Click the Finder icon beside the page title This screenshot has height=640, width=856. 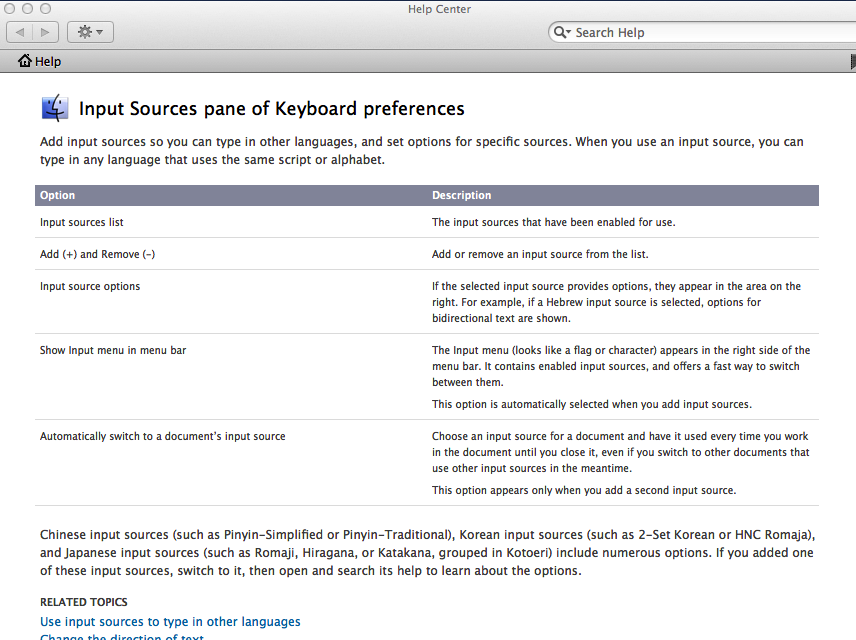pos(55,108)
